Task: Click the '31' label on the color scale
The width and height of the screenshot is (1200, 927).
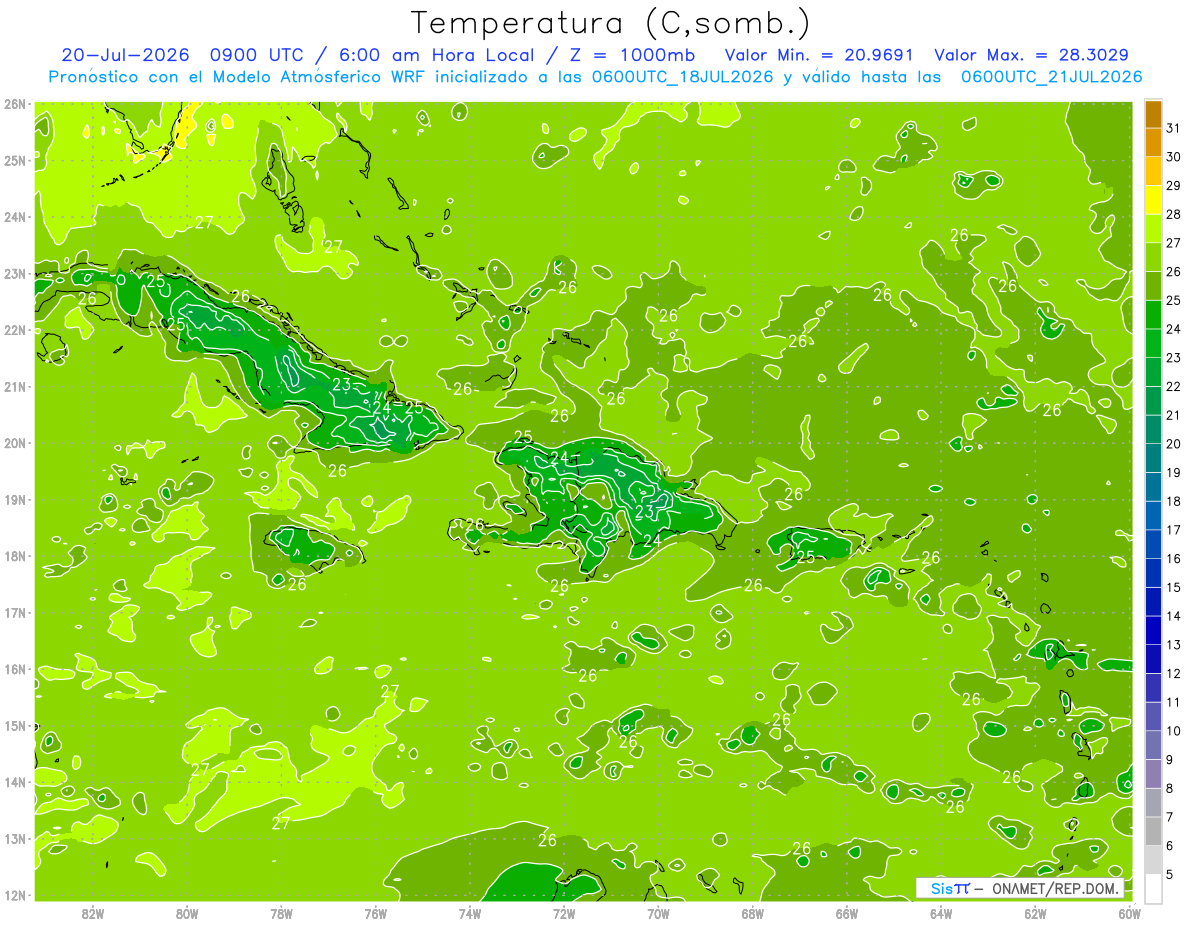Action: (1174, 128)
